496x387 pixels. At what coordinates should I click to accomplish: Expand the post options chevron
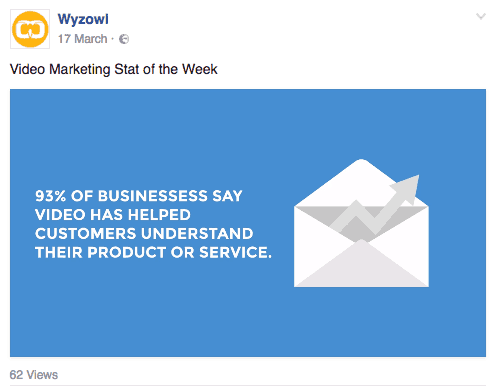[481, 16]
